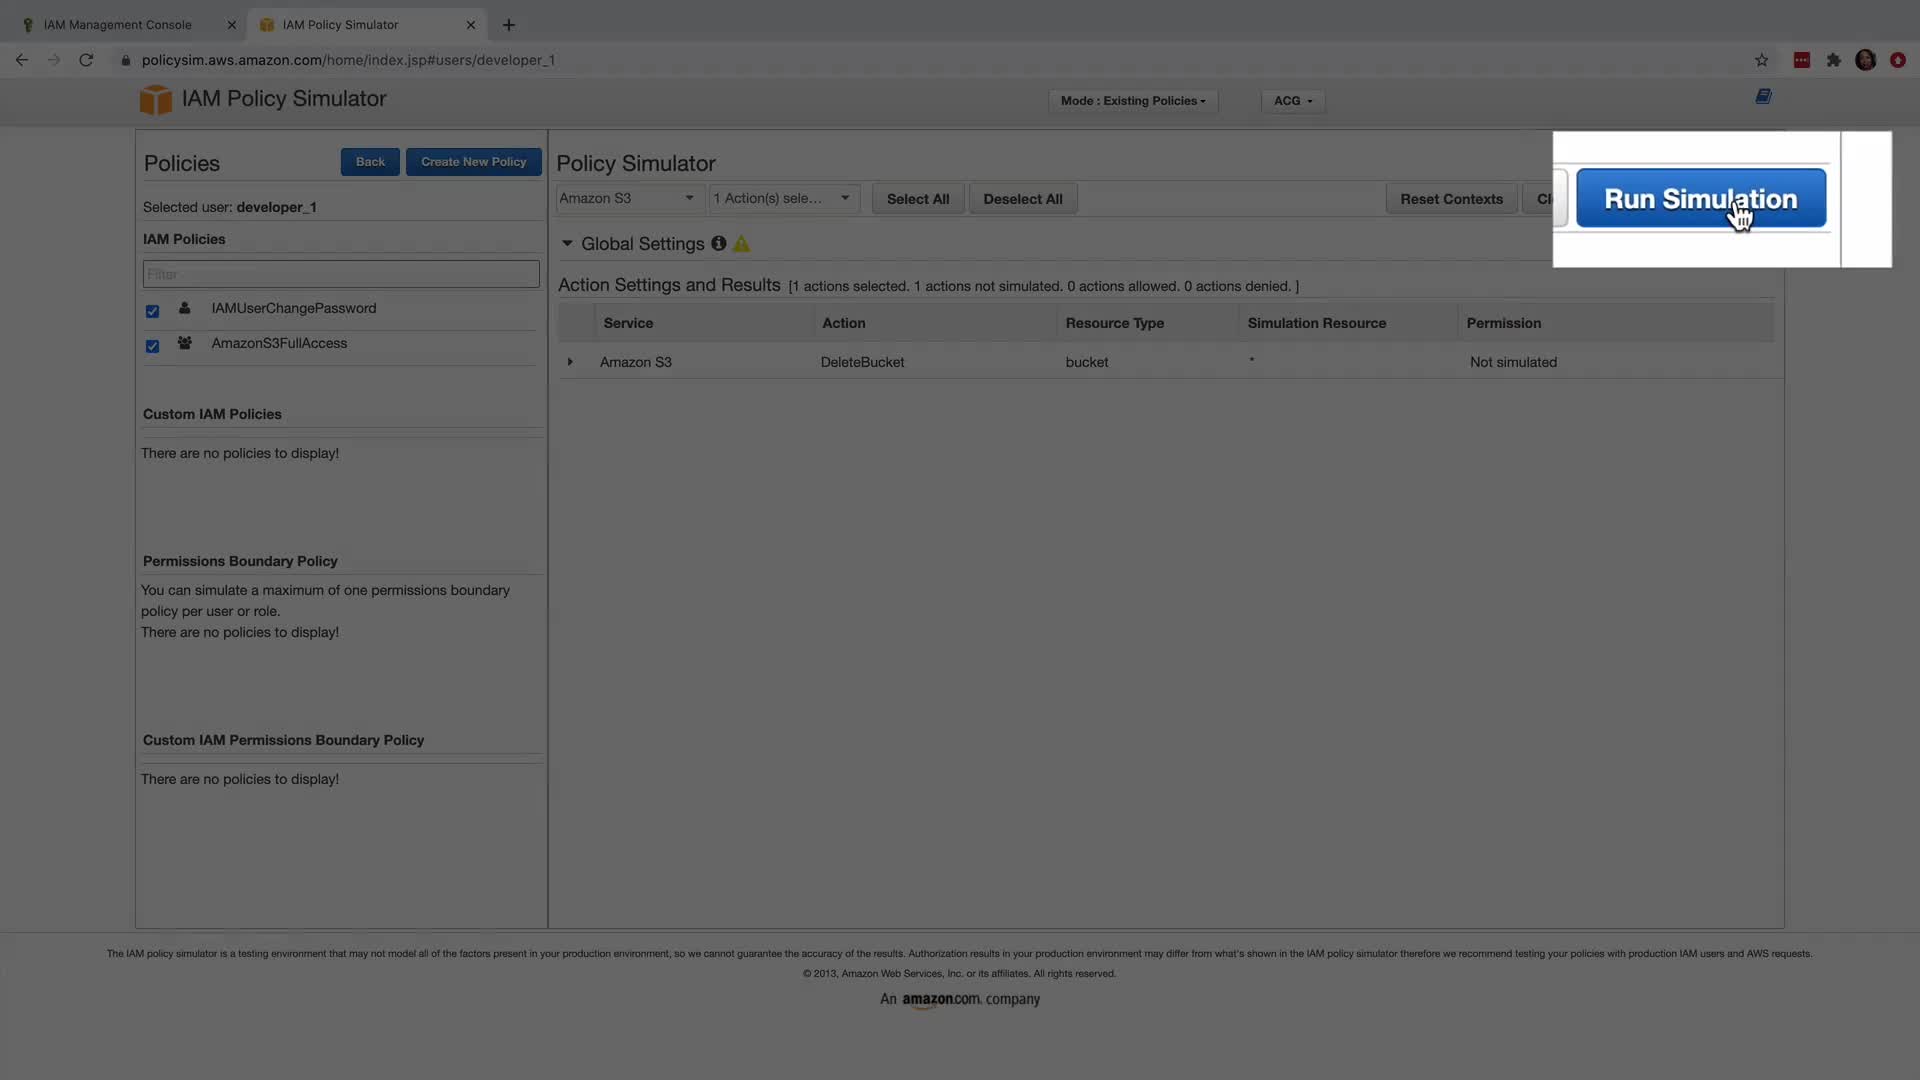Click the Global Settings info icon
1920x1080 pixels.
tap(718, 243)
